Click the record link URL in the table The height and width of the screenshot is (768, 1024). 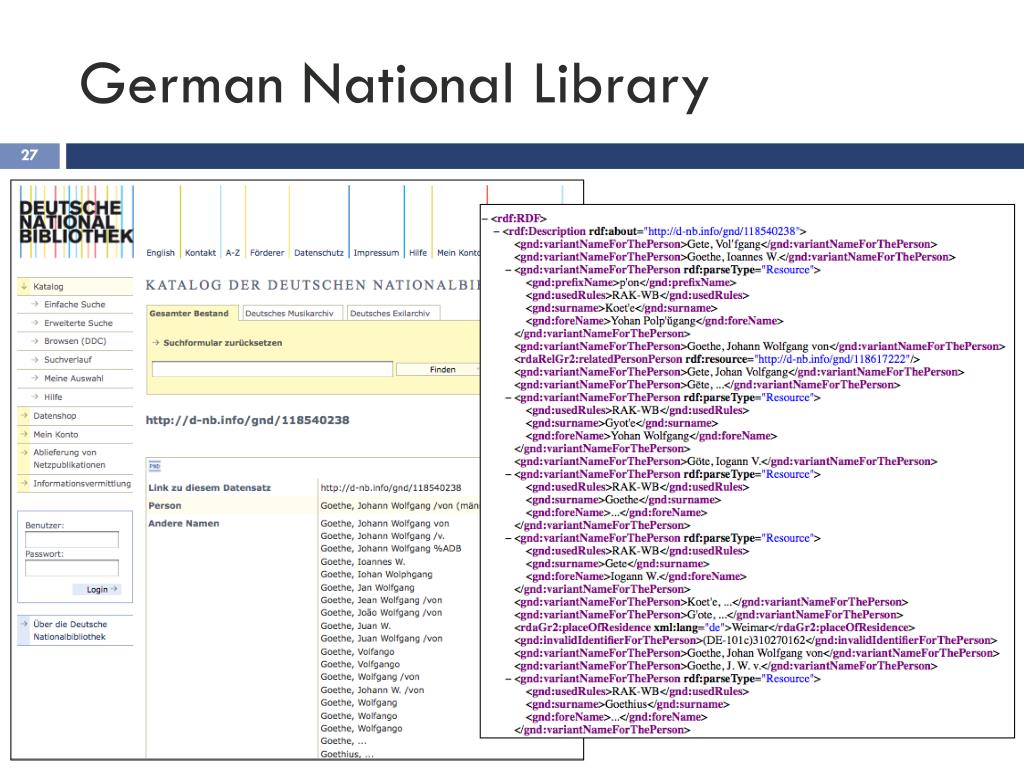(391, 488)
